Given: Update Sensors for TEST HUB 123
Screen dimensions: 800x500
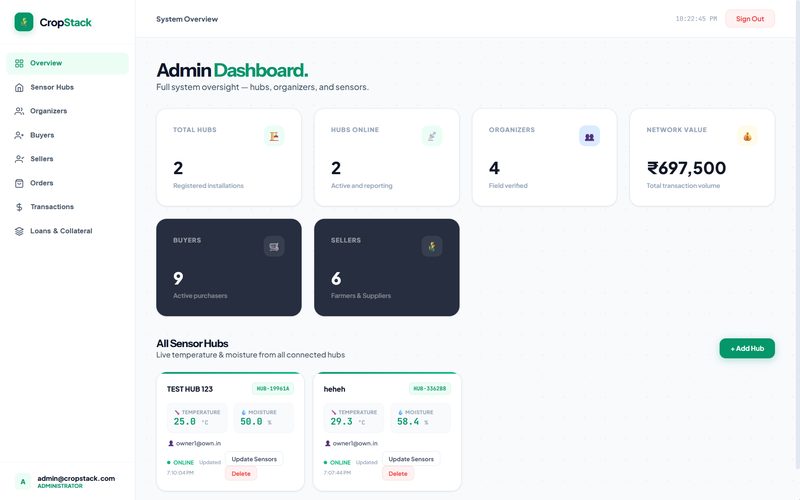Looking at the screenshot, I should [x=254, y=459].
